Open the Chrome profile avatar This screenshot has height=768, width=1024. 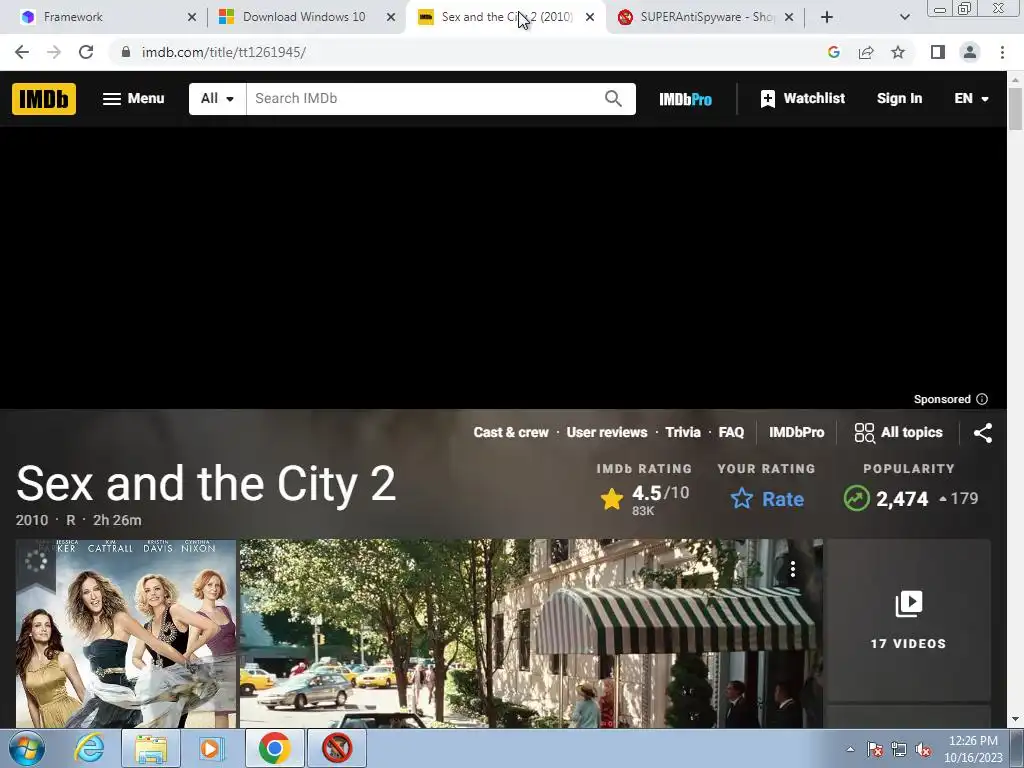tap(970, 52)
